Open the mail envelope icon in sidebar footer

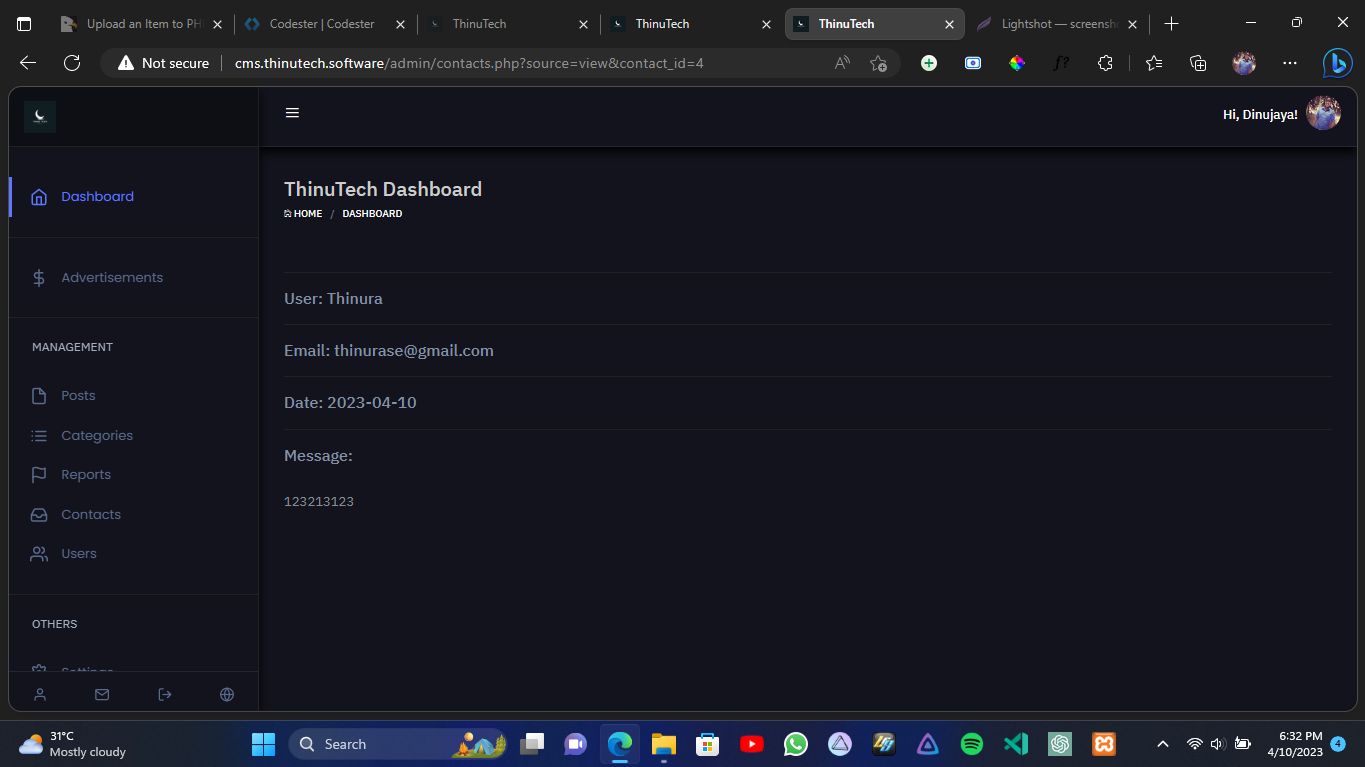102,694
